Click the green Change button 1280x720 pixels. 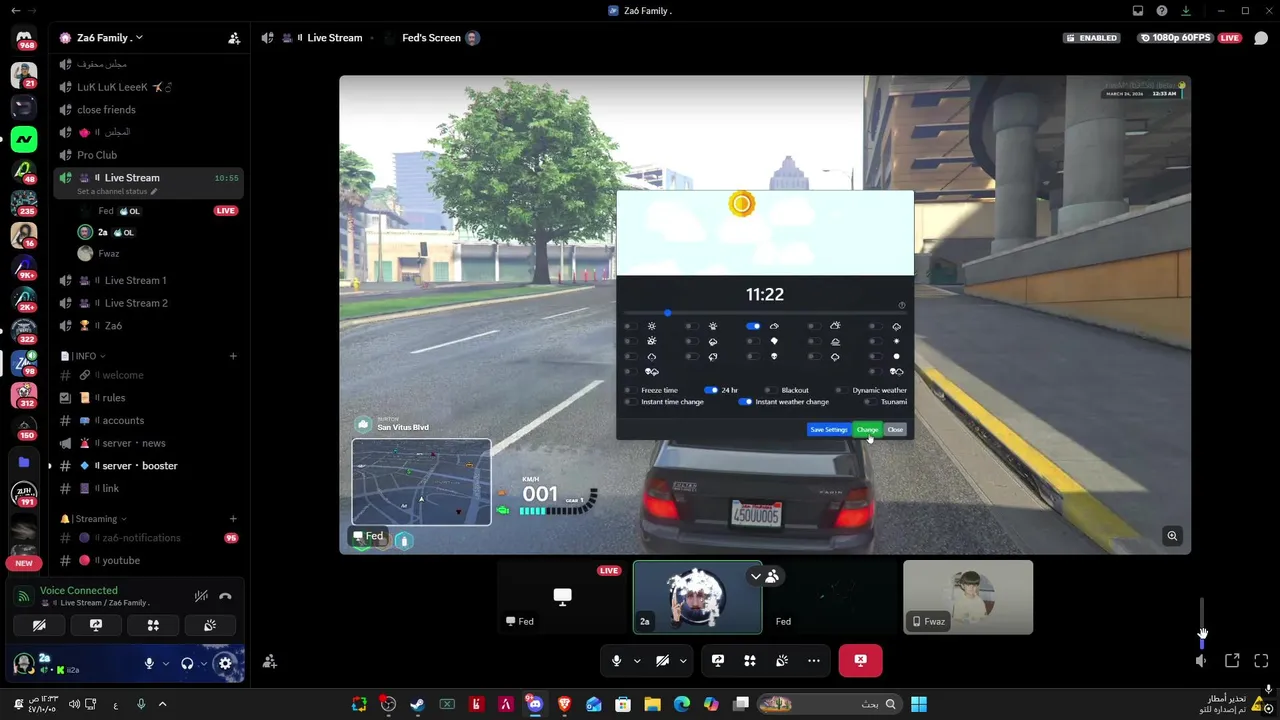[x=867, y=430]
